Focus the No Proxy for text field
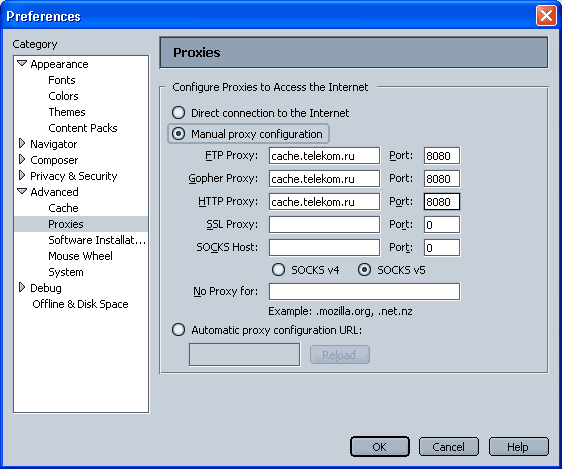This screenshot has width=562, height=469. (365, 291)
